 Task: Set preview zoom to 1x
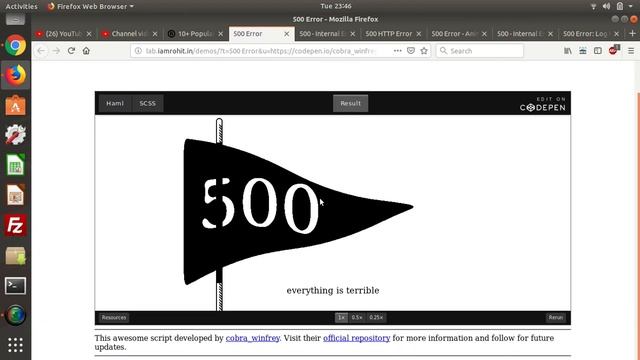point(341,317)
